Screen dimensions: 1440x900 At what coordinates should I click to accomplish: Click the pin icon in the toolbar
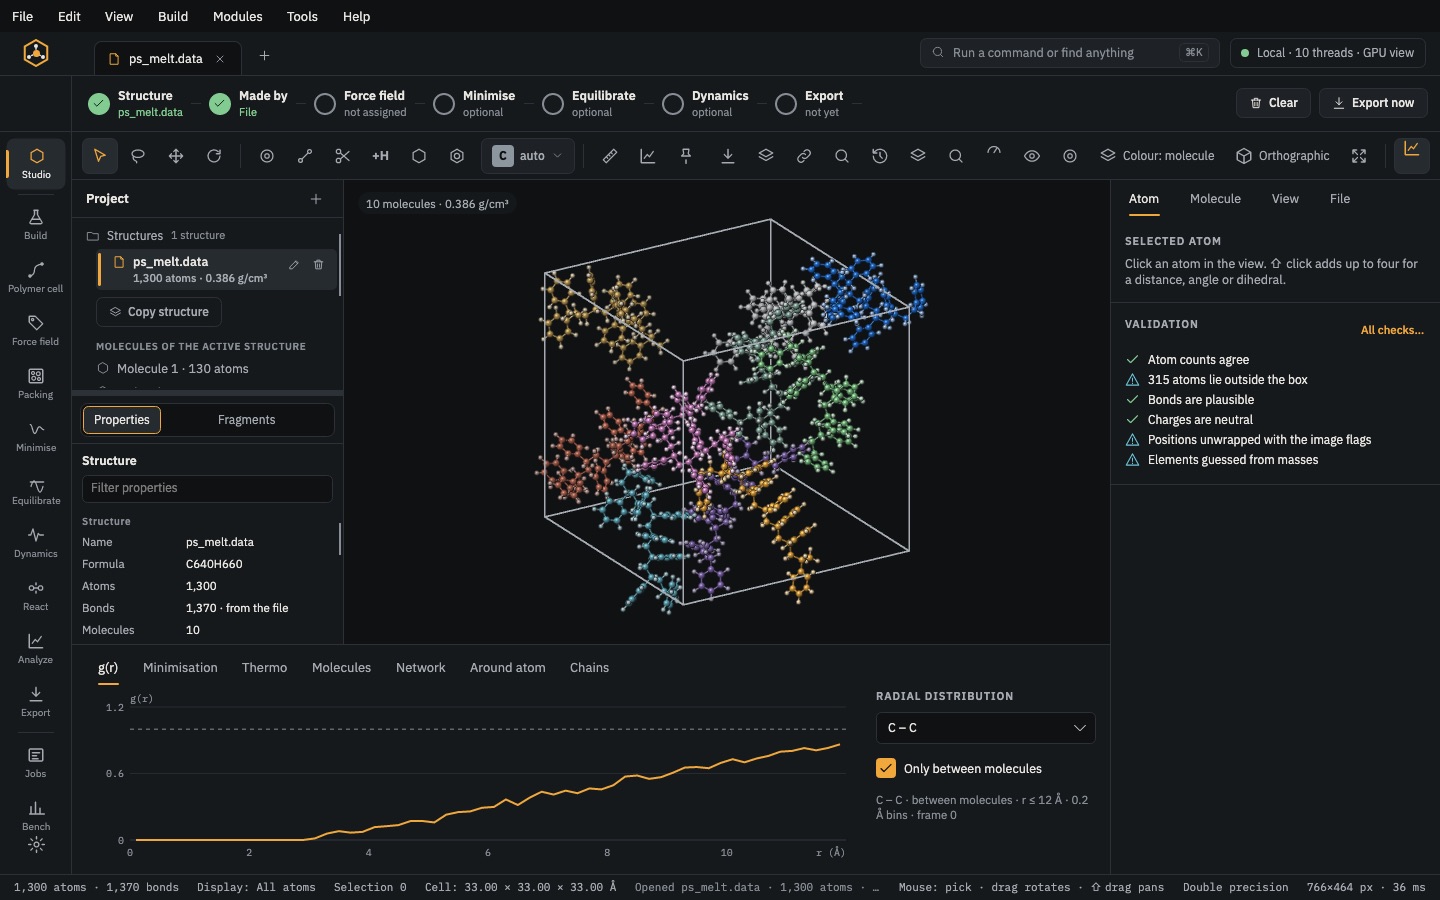pos(686,156)
